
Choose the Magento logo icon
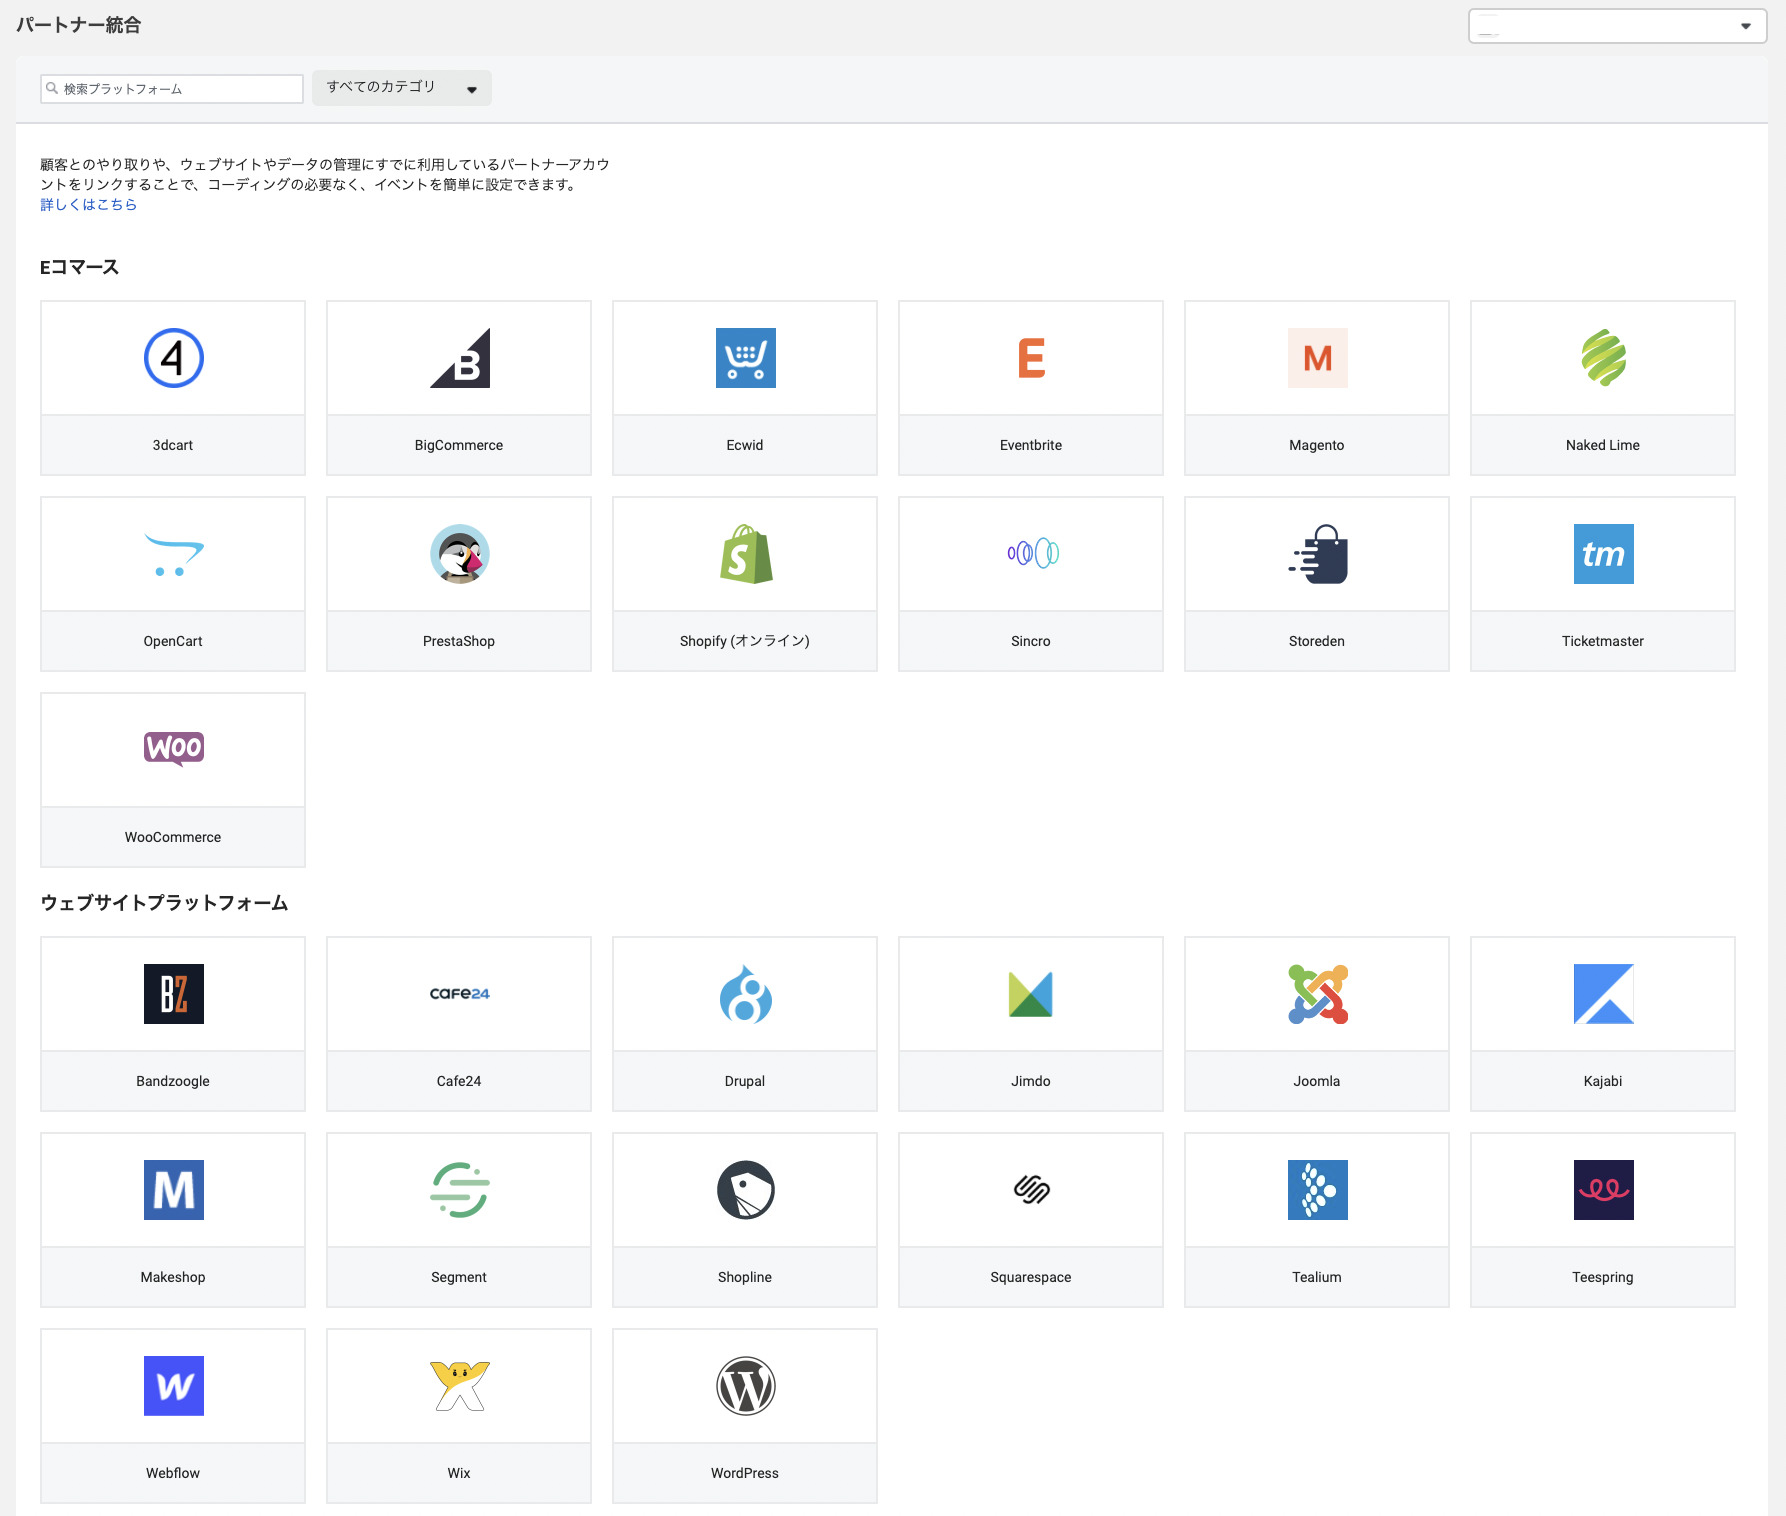click(1317, 358)
